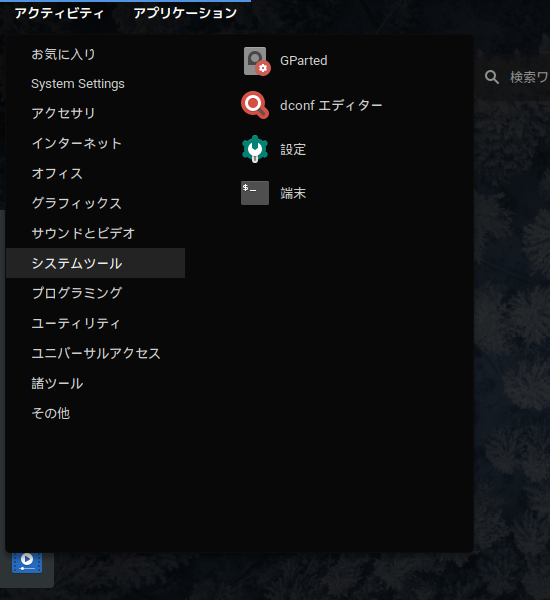The width and height of the screenshot is (550, 600).
Task: Open the GParted disk icon
Action: click(x=257, y=61)
